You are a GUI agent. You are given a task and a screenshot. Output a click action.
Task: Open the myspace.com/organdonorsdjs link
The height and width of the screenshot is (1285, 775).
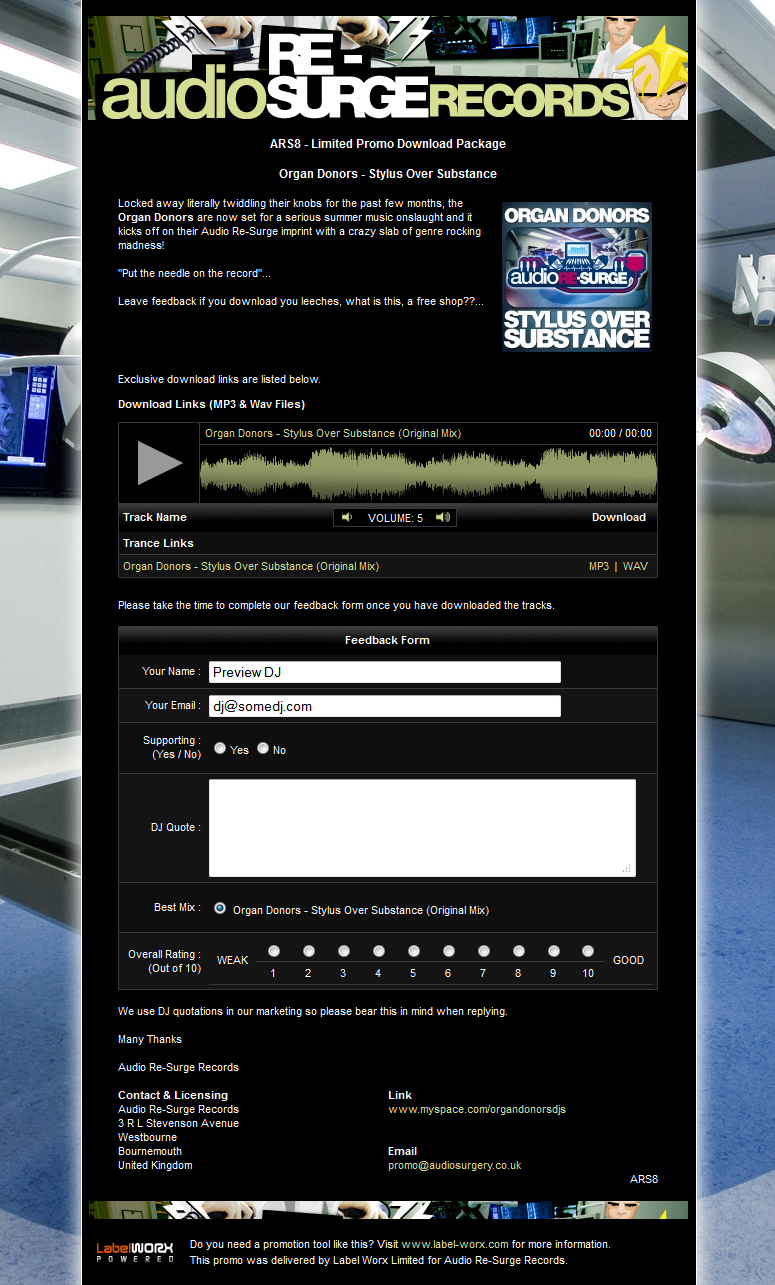[x=477, y=1109]
